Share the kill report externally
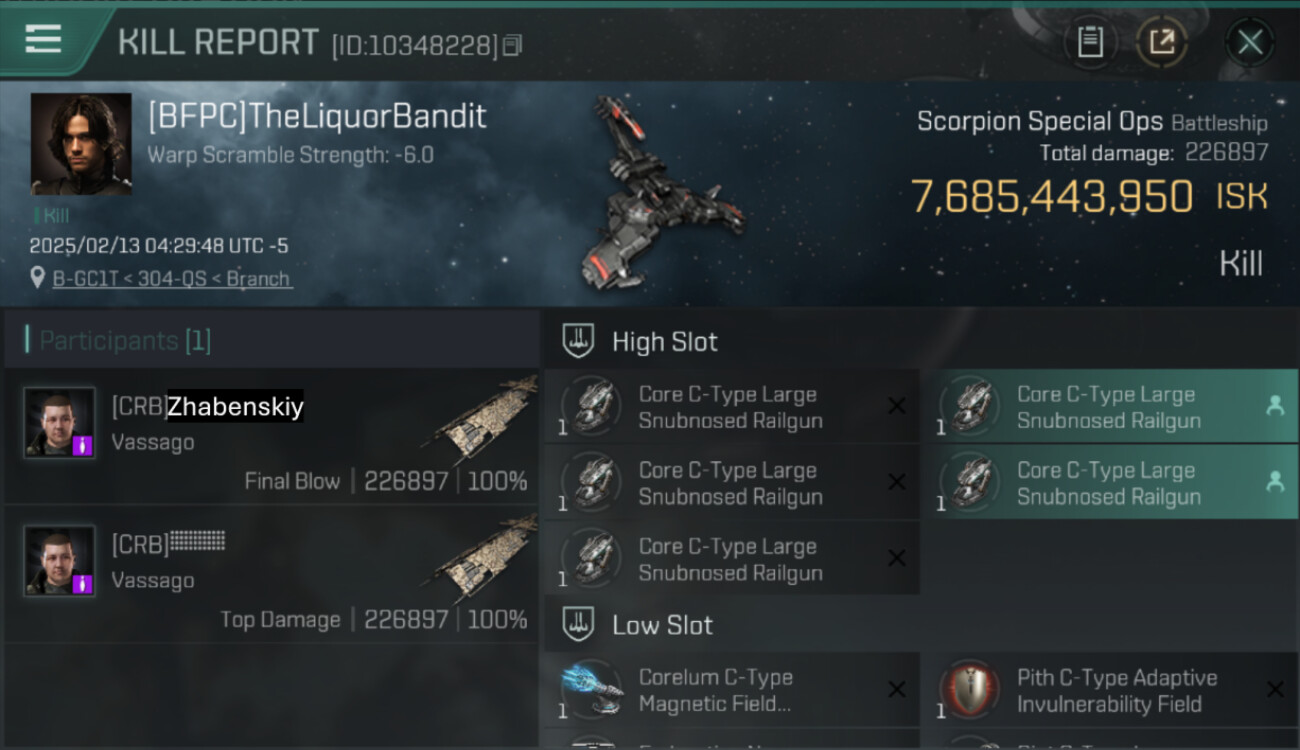Image resolution: width=1300 pixels, height=750 pixels. point(1162,42)
